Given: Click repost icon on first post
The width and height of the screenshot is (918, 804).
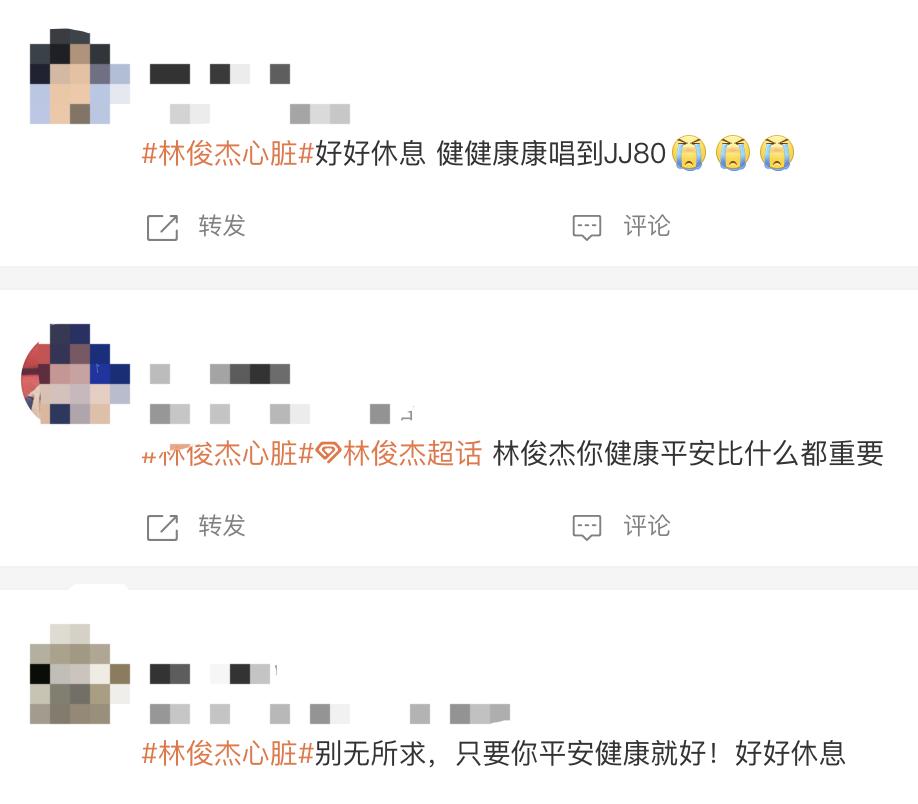Looking at the screenshot, I should 162,228.
